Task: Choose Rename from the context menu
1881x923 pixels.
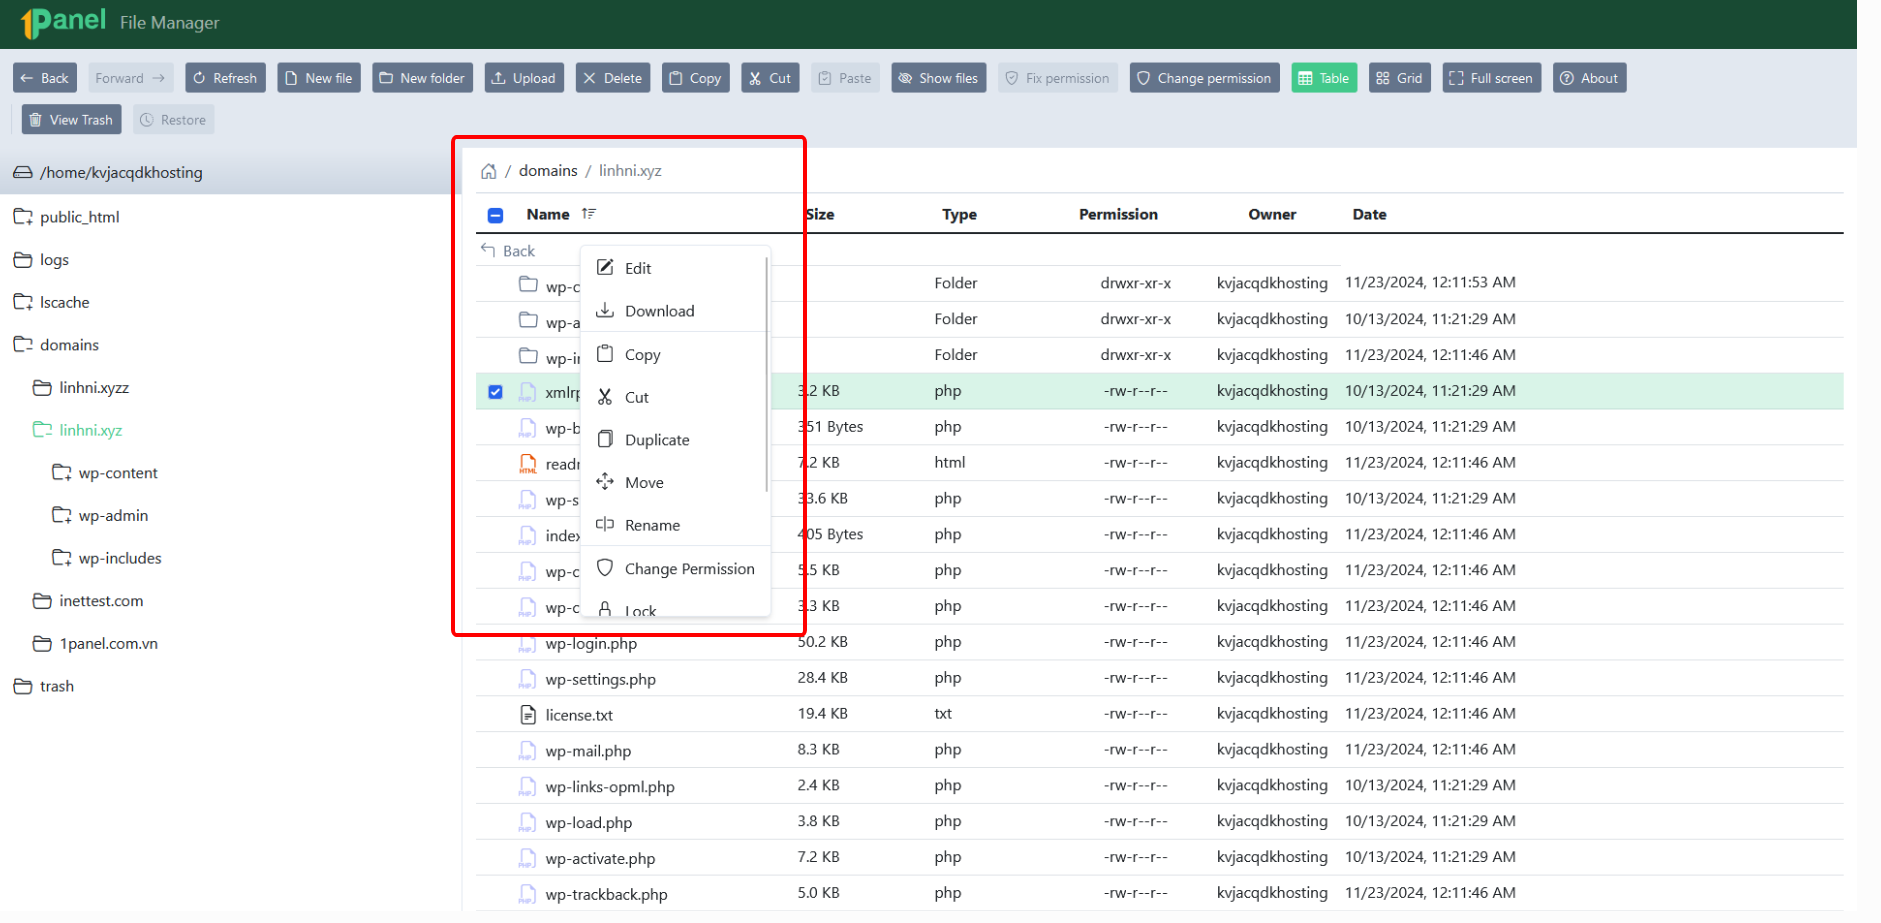Action: pyautogui.click(x=675, y=525)
